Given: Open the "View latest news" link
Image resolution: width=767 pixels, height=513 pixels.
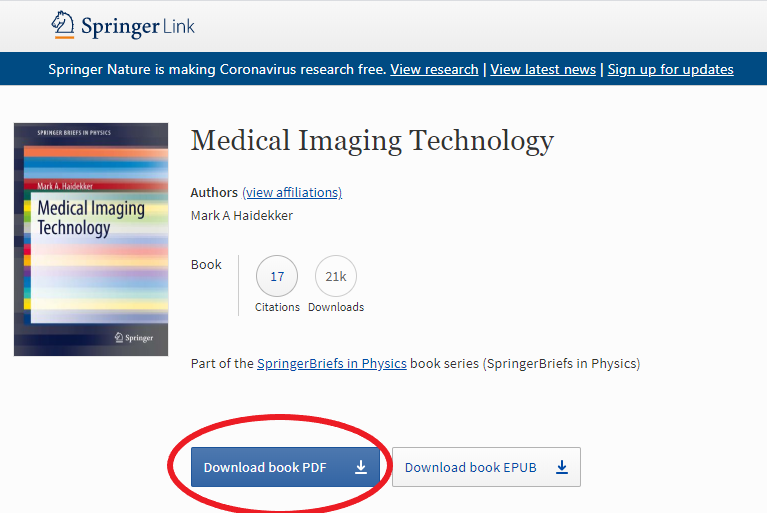Looking at the screenshot, I should pos(543,69).
